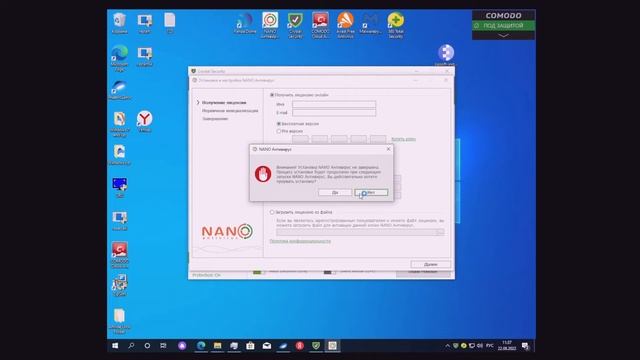Open Microsoft Edge from taskbar
Viewport: 640px width, 360px height.
[x=201, y=346]
